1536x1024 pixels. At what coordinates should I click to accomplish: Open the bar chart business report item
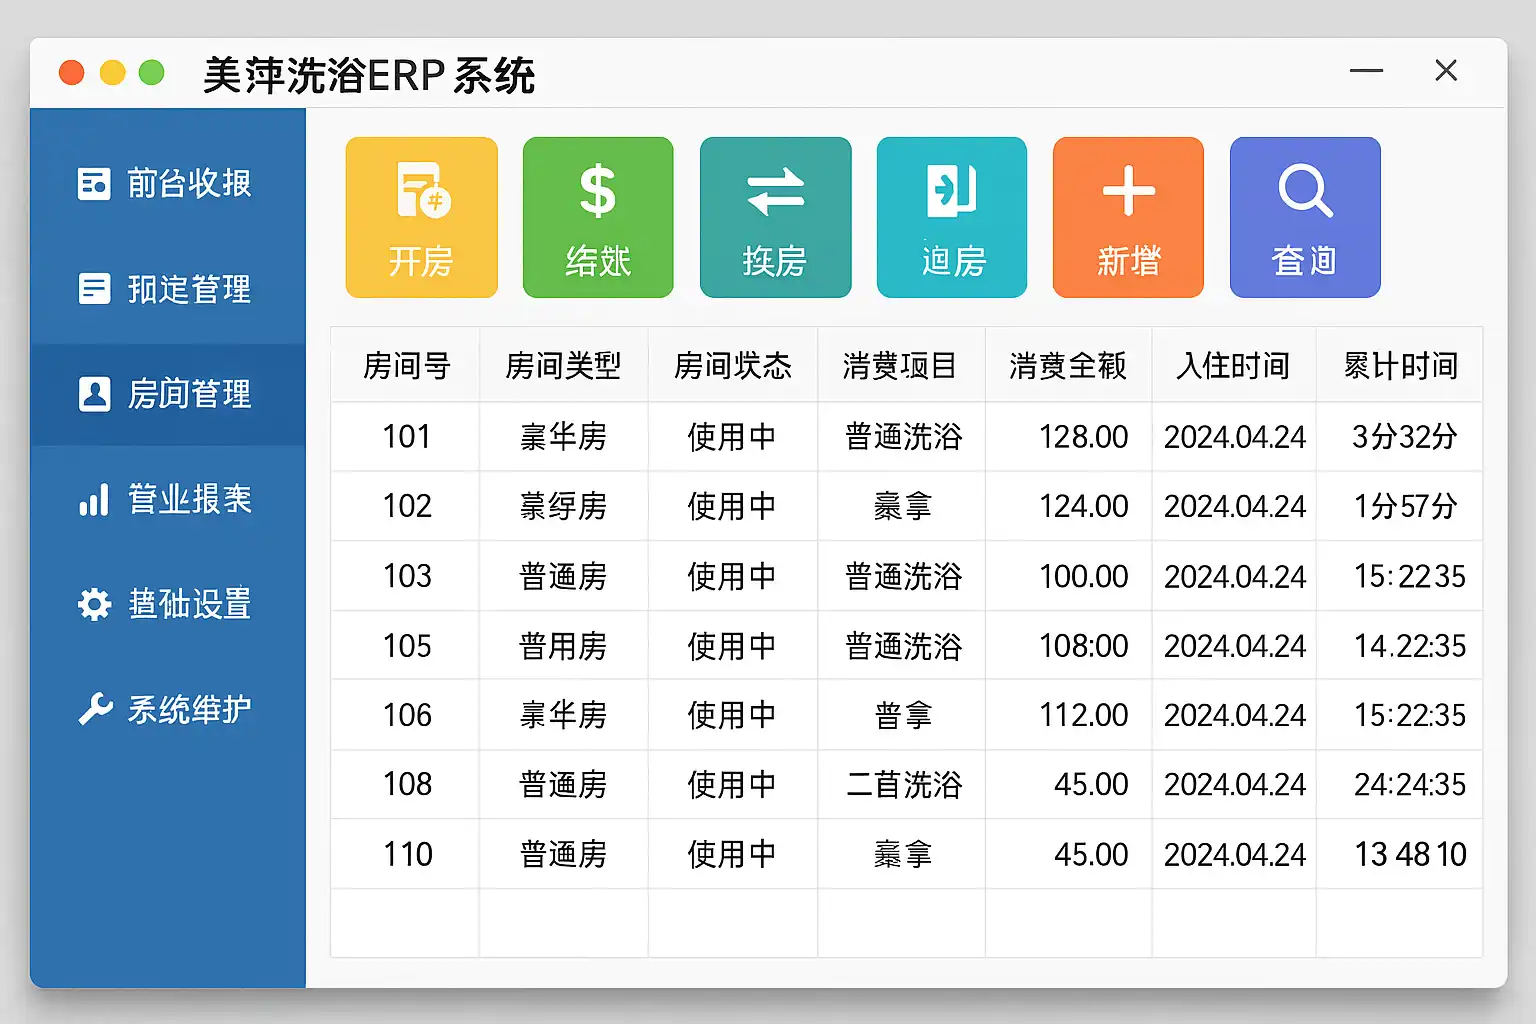pos(166,499)
